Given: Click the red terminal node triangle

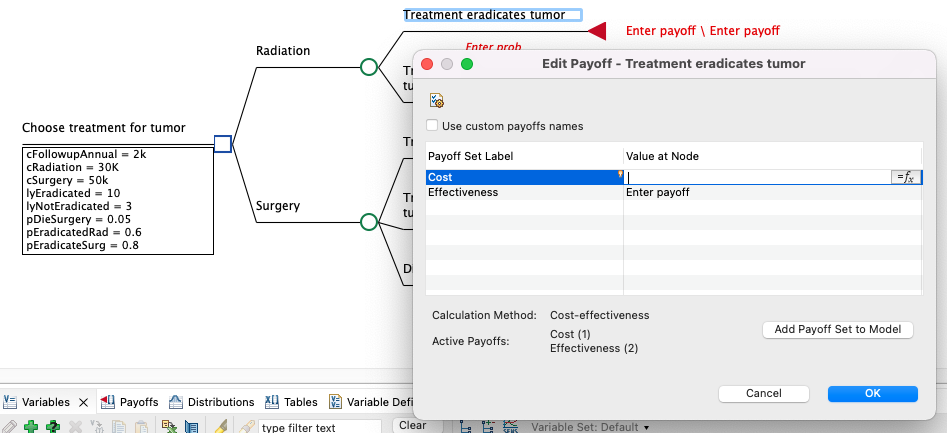Looking at the screenshot, I should click(x=597, y=31).
